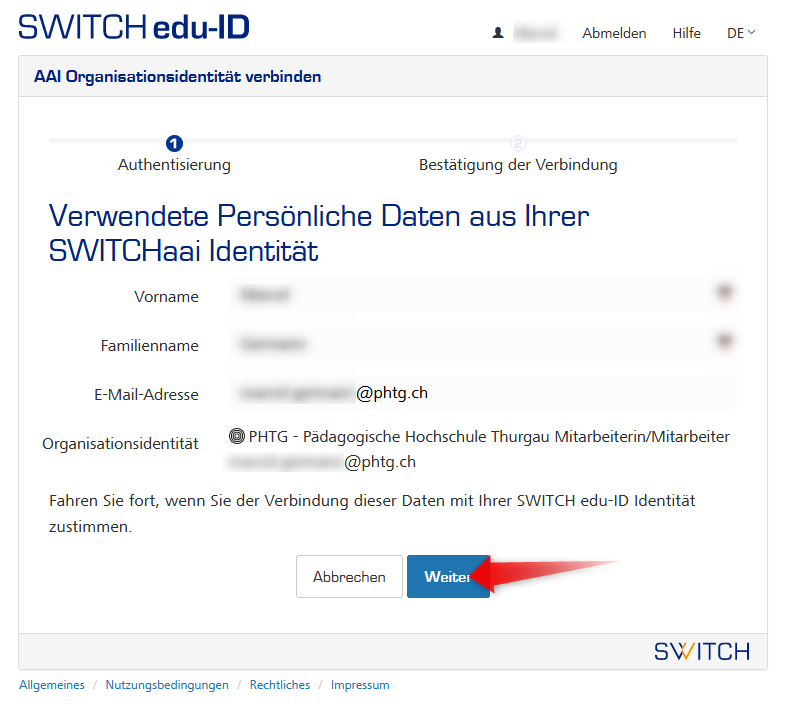Screen dimensions: 811x711
Task: Expand the Vorname dropdown arrow
Action: pyautogui.click(x=724, y=294)
